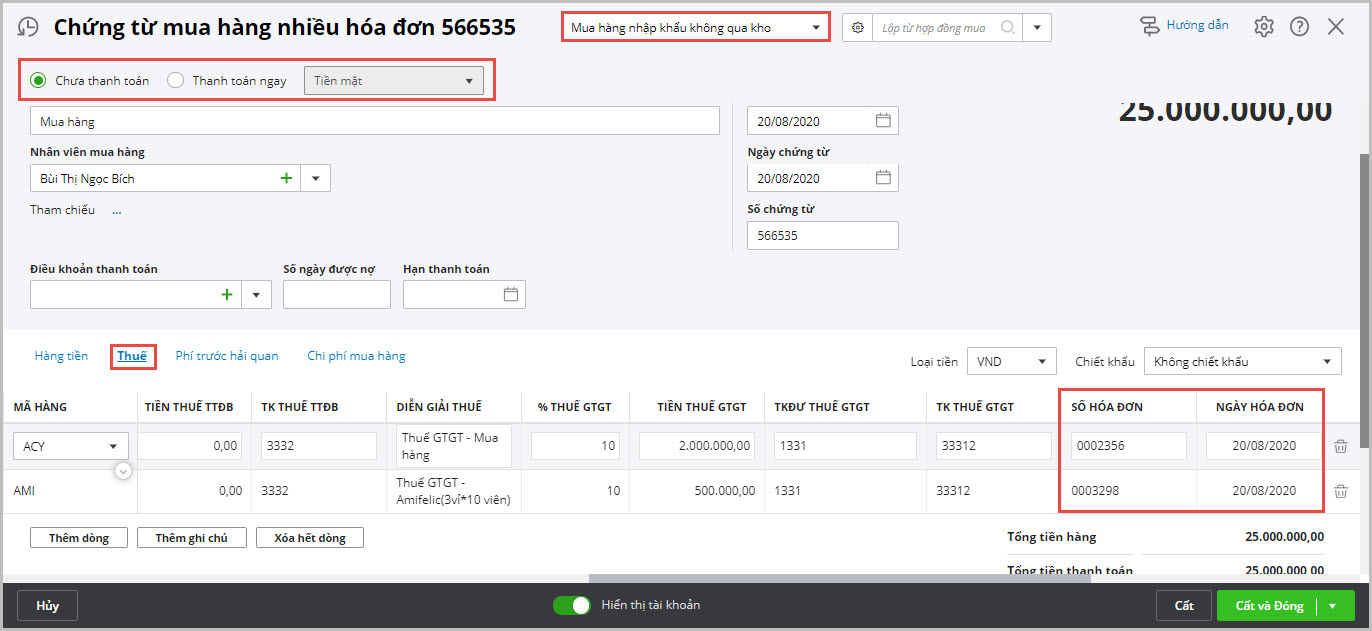Viewport: 1372px width, 631px height.
Task: Add new purchasing employee with plus icon
Action: 287,178
